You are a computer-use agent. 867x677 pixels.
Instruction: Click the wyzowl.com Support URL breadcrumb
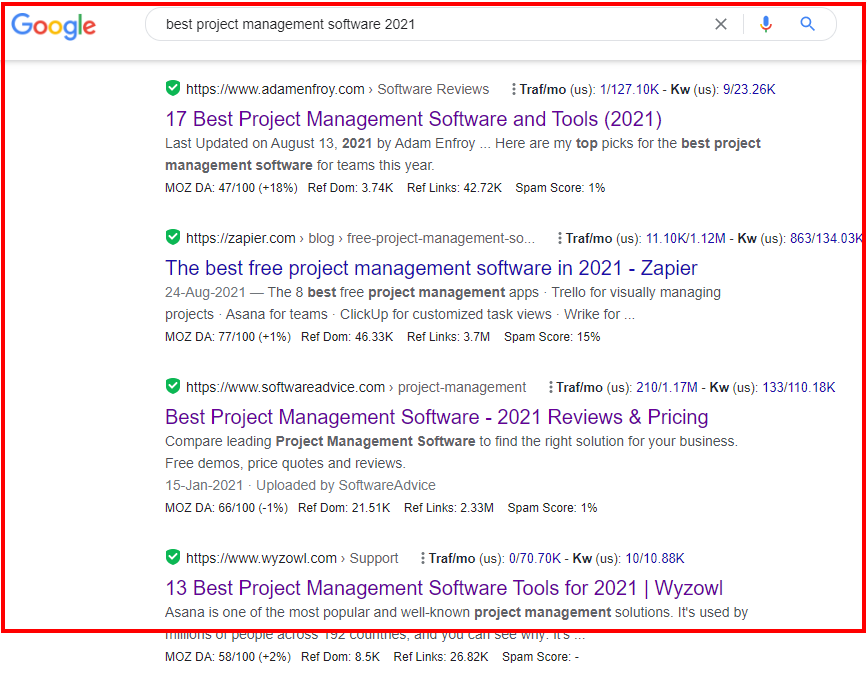coord(291,558)
